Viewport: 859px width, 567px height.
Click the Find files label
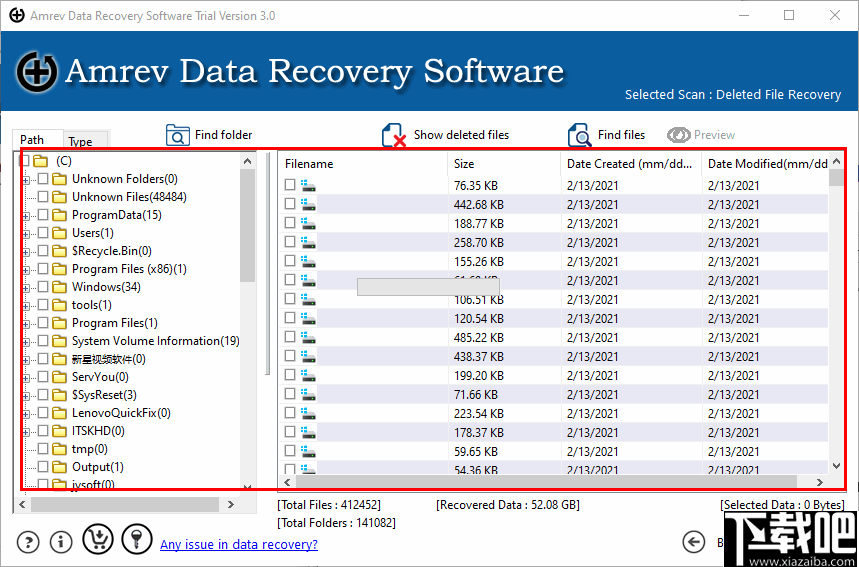621,135
